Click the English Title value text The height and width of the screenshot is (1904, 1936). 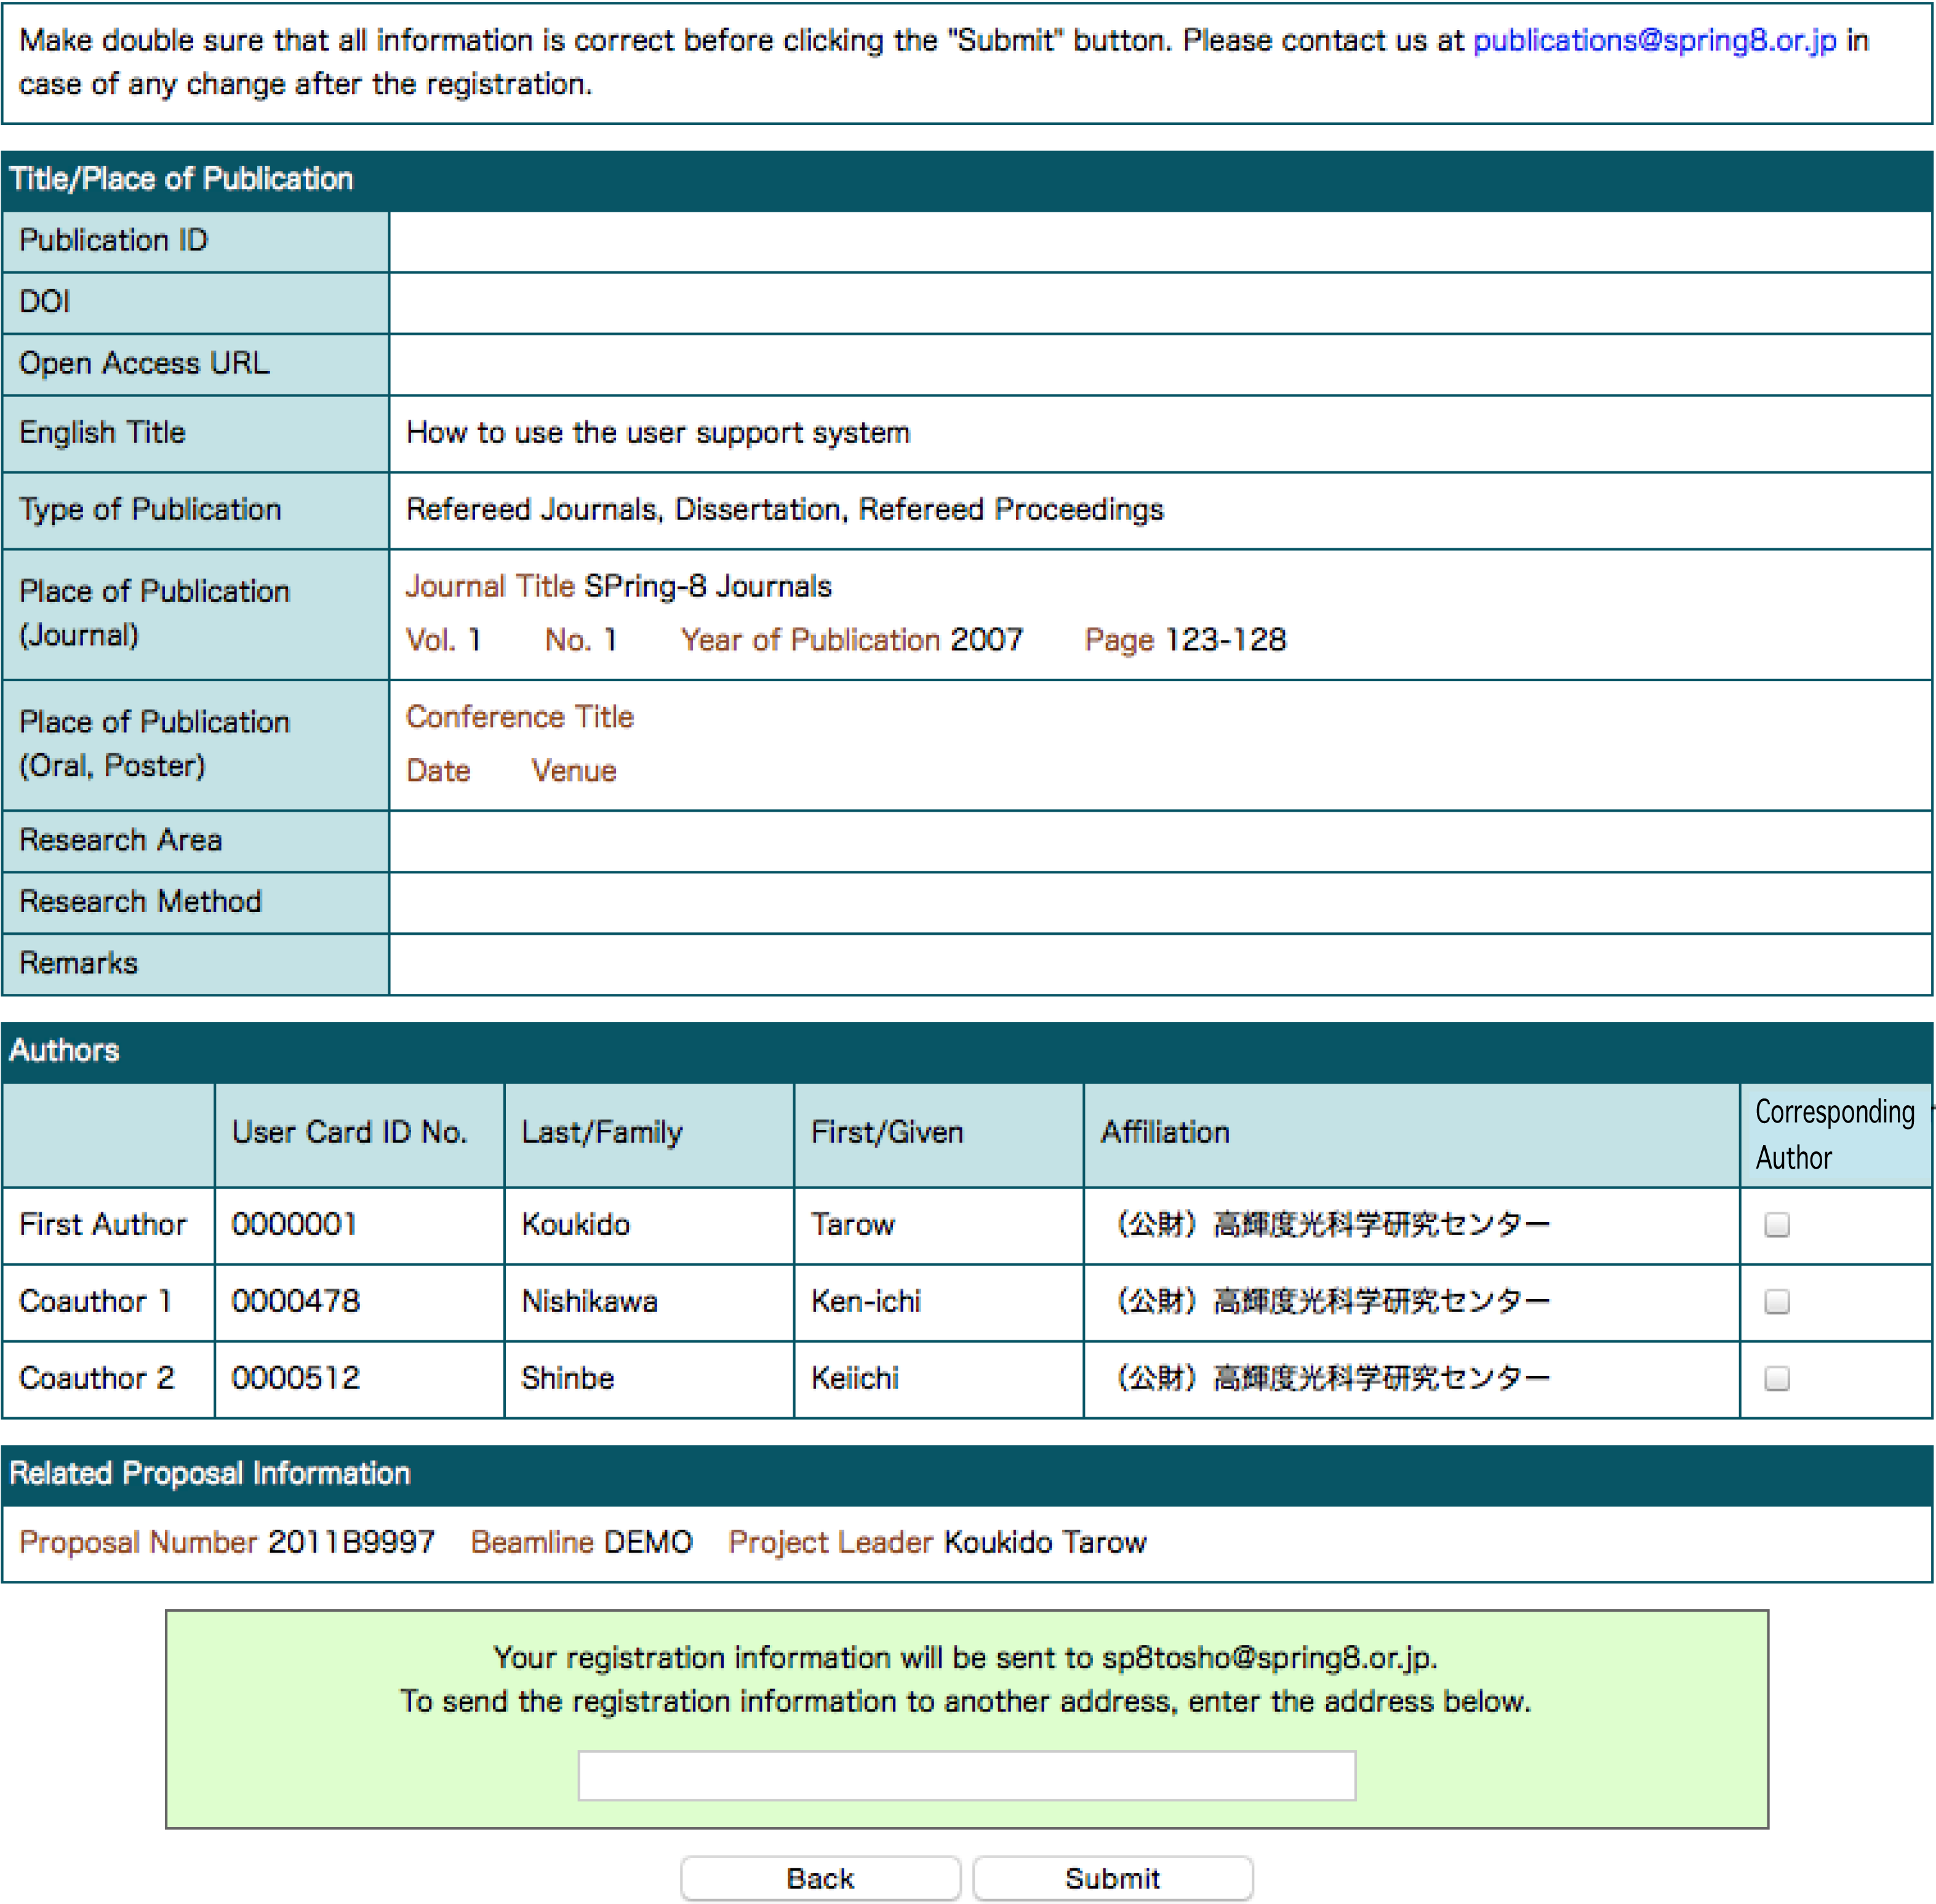pyautogui.click(x=657, y=432)
